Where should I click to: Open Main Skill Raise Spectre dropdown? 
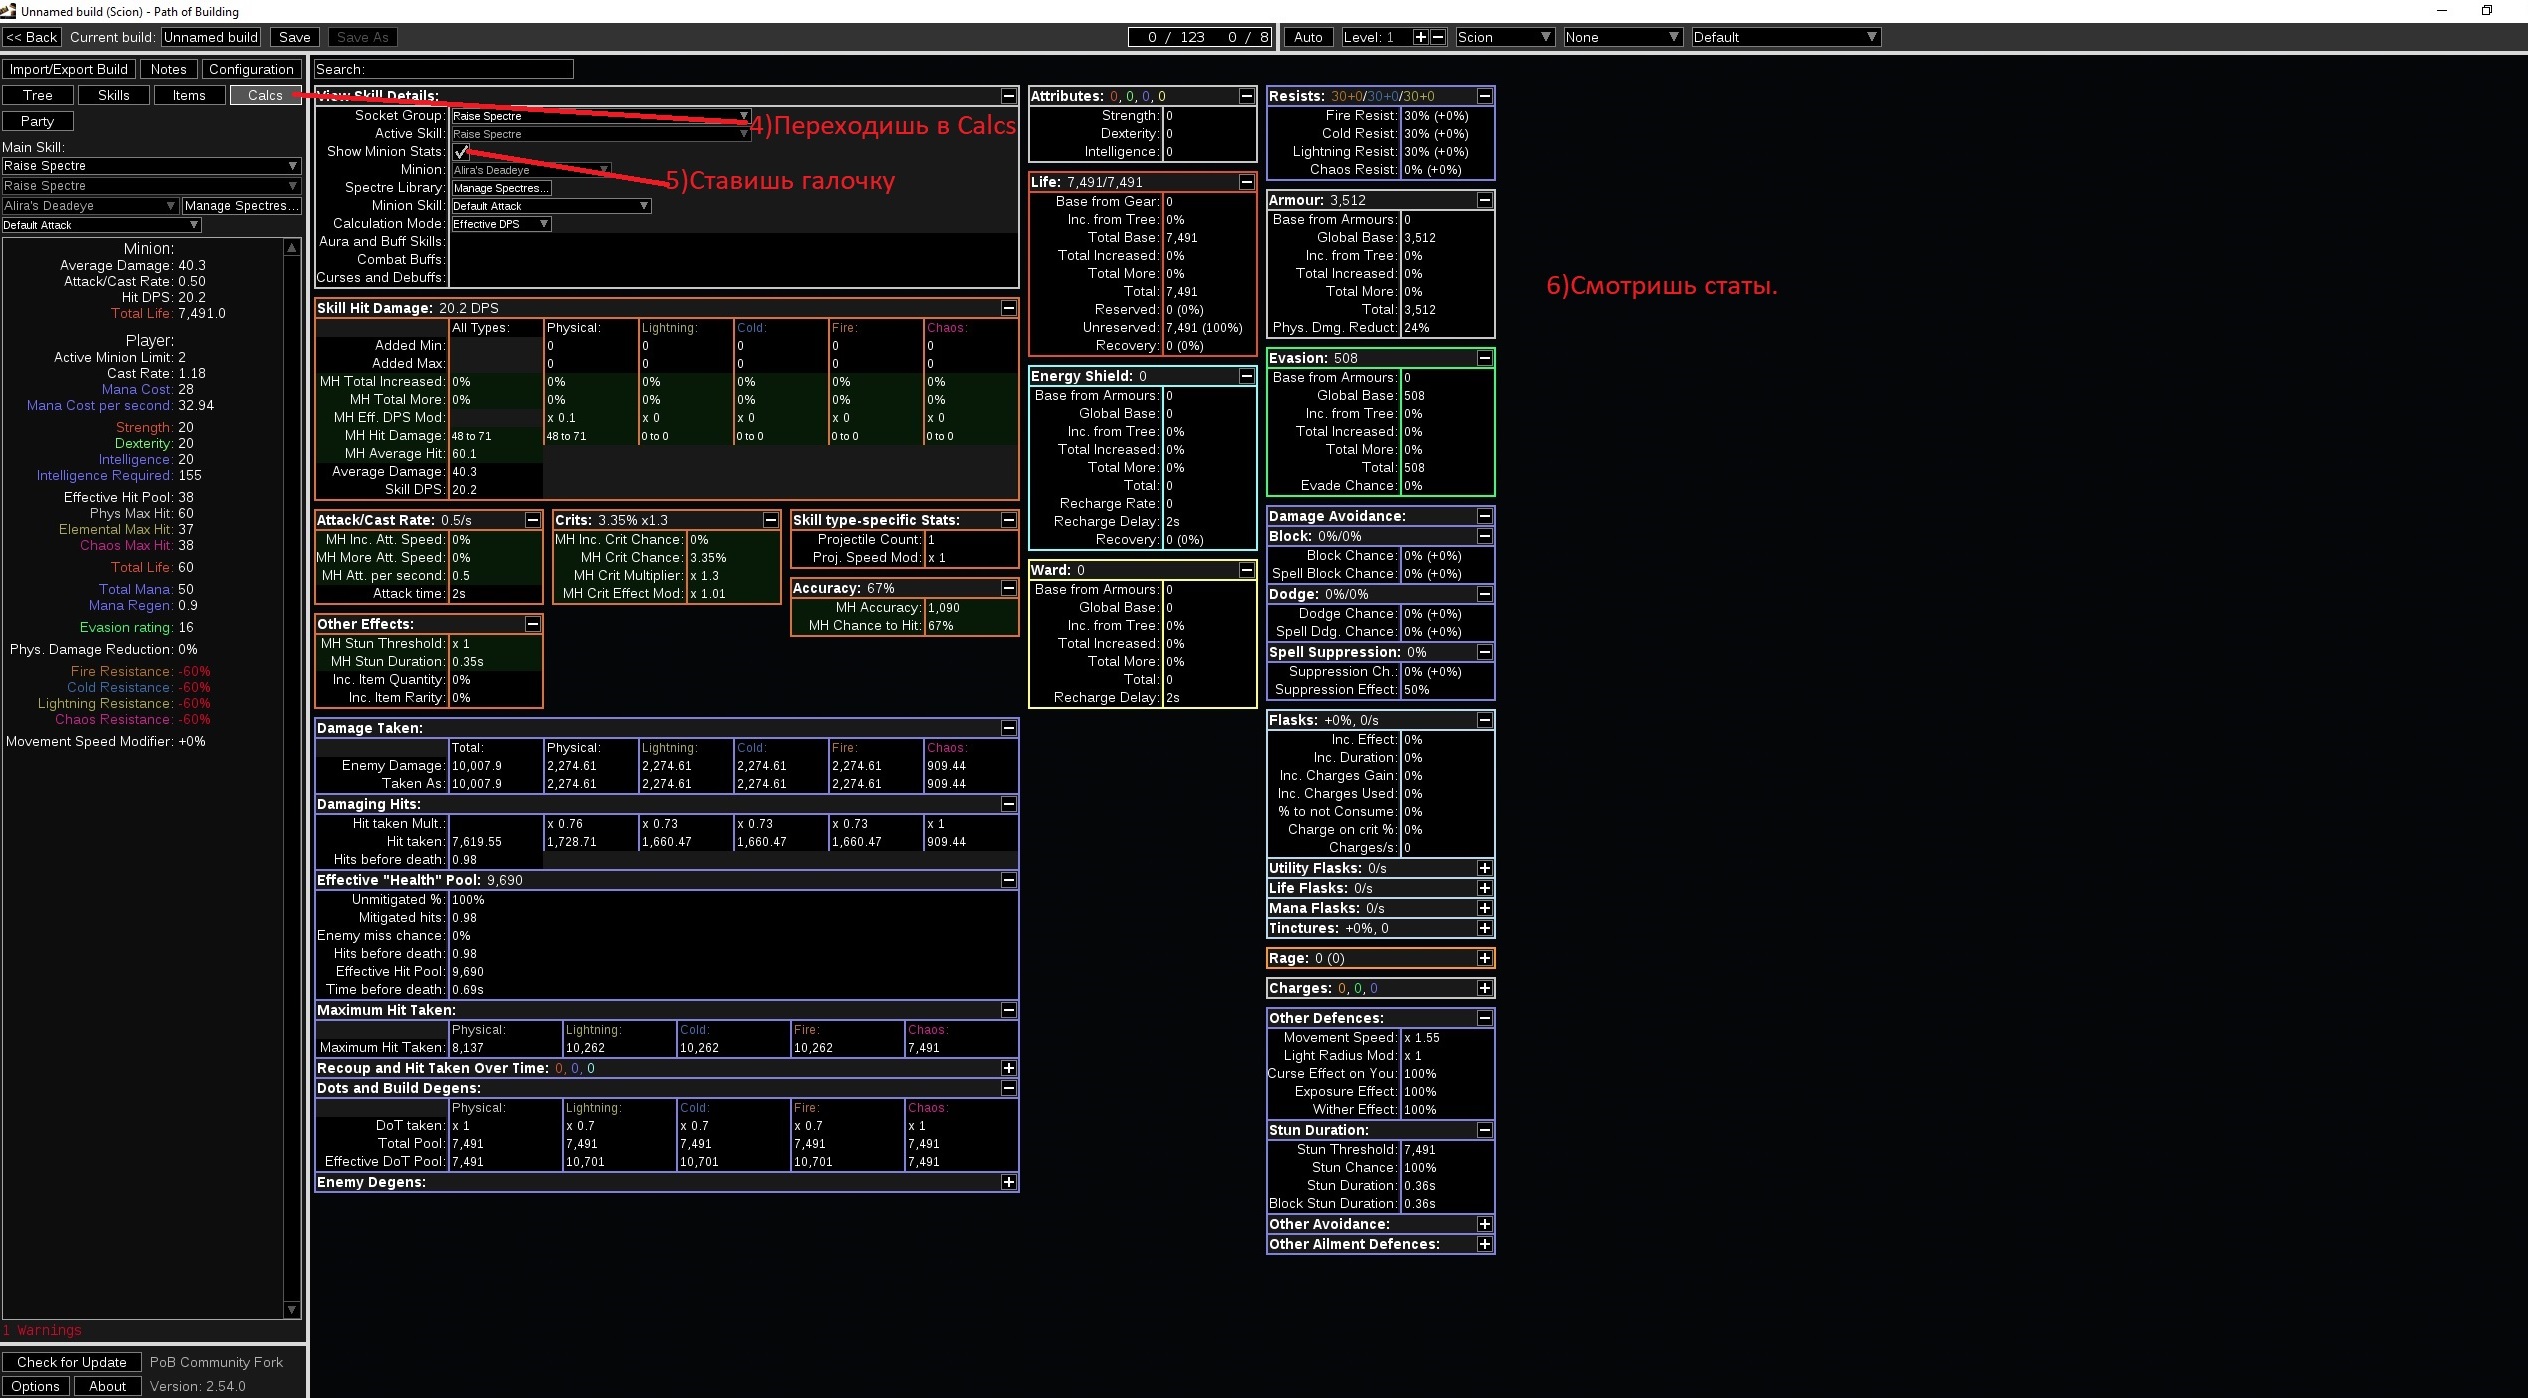click(x=151, y=166)
